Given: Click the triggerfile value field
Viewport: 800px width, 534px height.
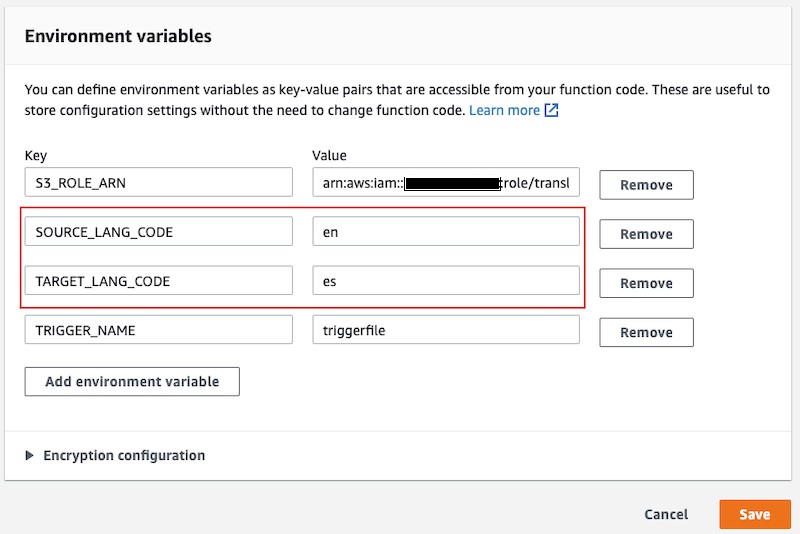Looking at the screenshot, I should pyautogui.click(x=446, y=329).
